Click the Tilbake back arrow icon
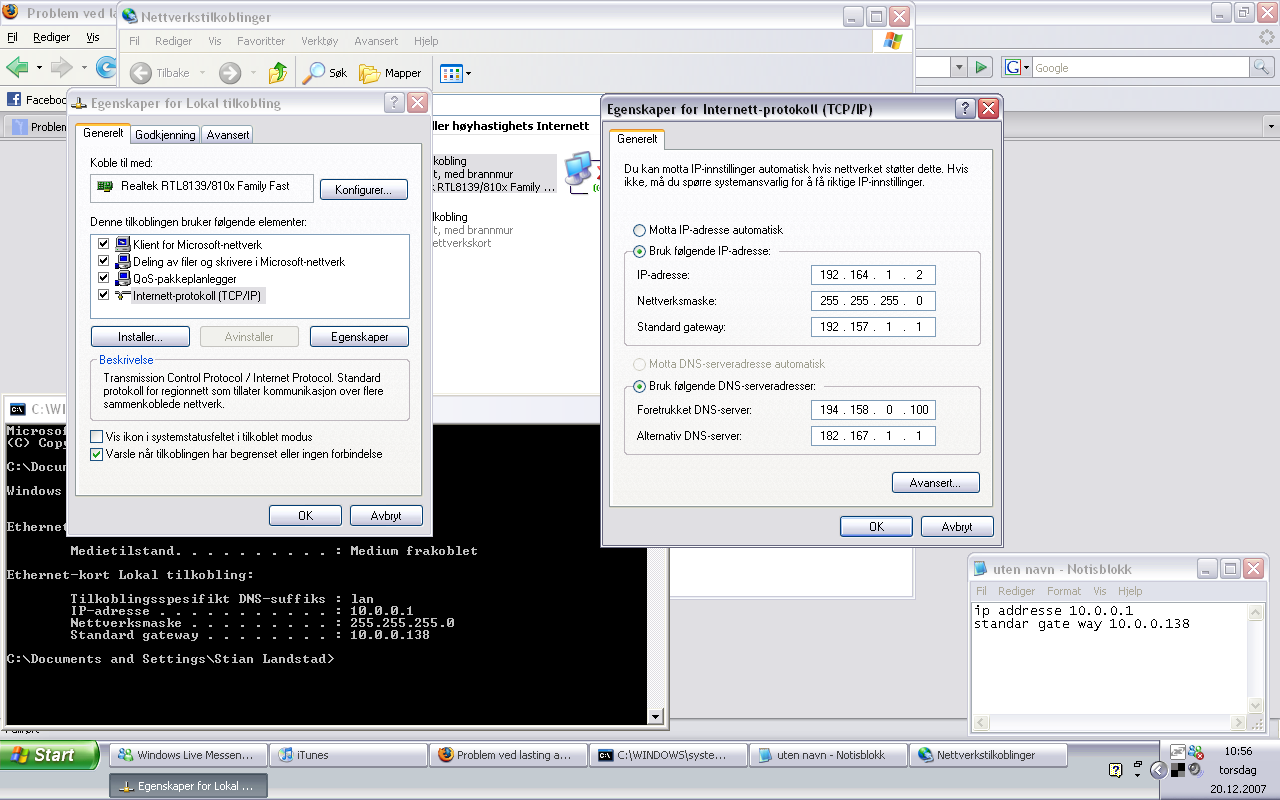The height and width of the screenshot is (800, 1280). [141, 73]
